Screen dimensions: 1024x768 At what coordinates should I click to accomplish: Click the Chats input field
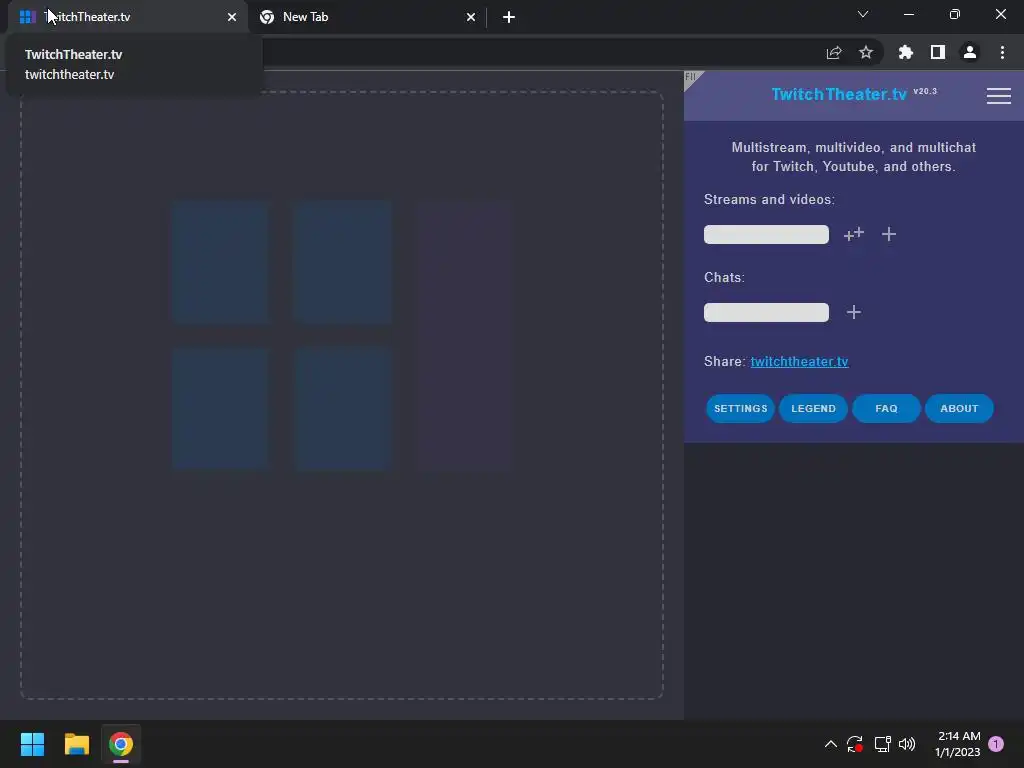[x=766, y=312]
